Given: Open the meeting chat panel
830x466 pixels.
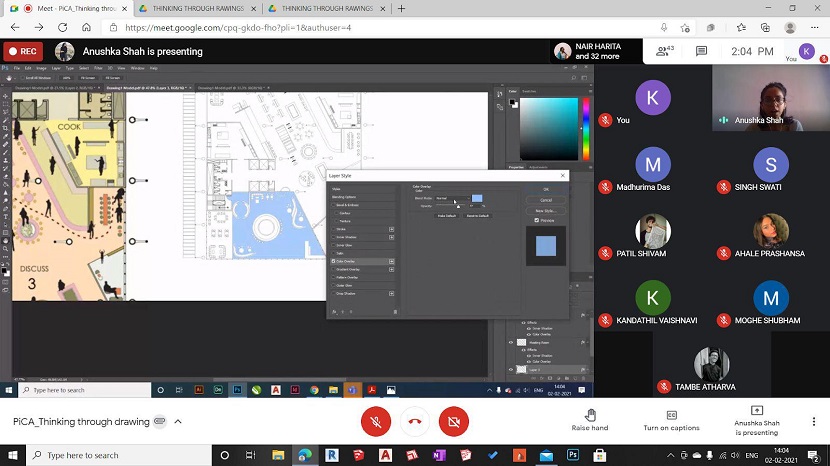Looking at the screenshot, I should pos(701,51).
